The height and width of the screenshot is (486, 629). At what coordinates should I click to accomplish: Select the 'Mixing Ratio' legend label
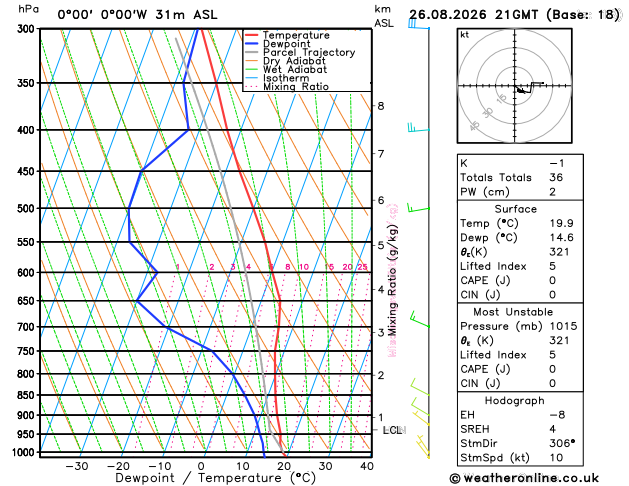click(296, 87)
